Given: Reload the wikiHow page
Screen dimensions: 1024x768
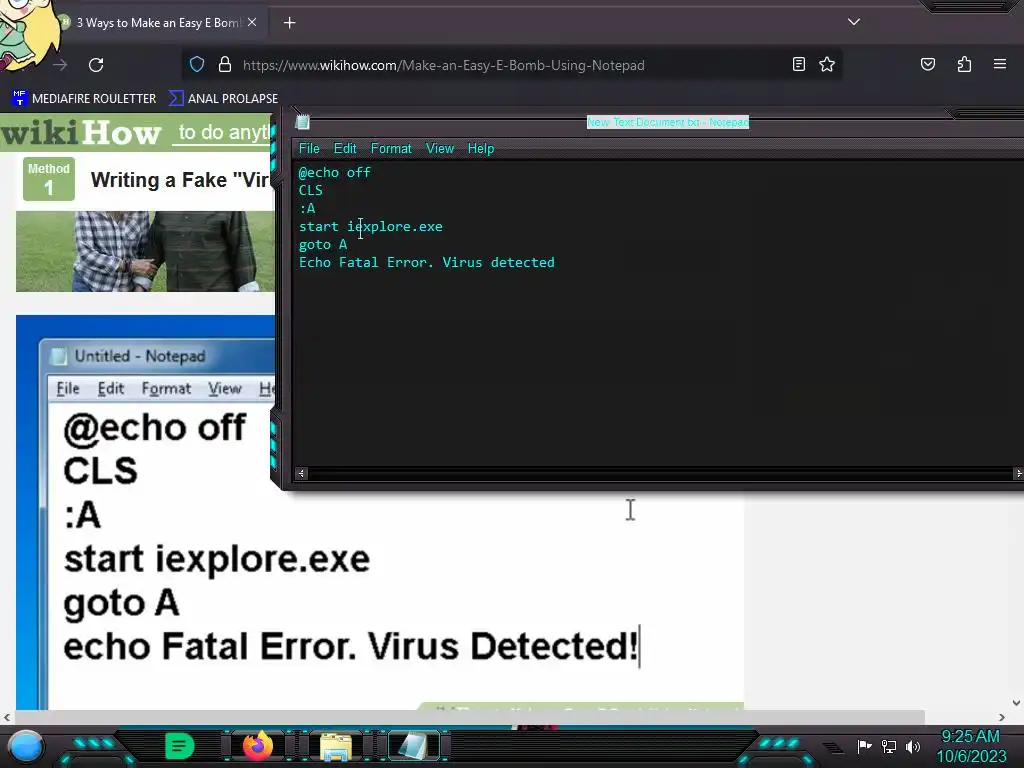Looking at the screenshot, I should pos(96,65).
